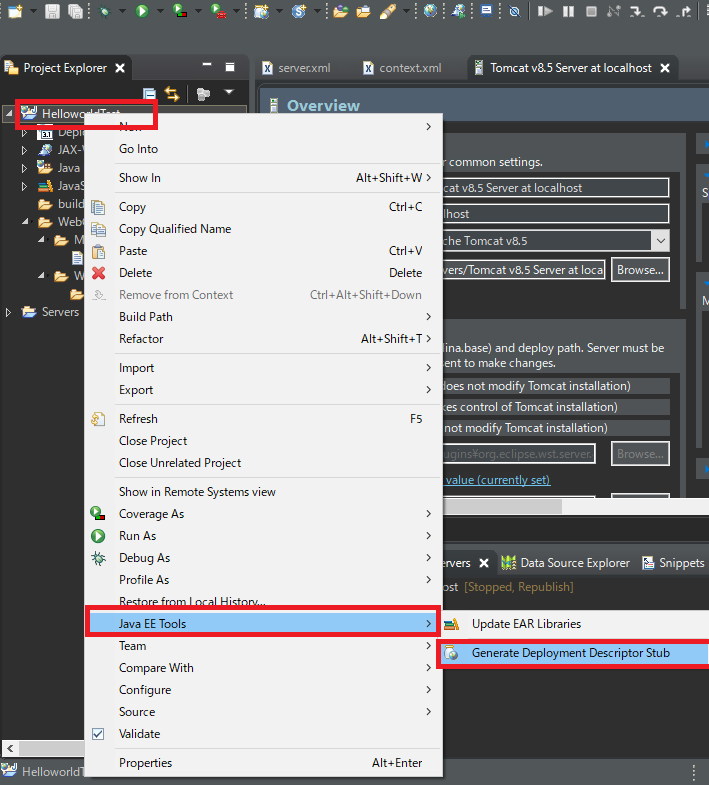Click the server name input field
The width and height of the screenshot is (709, 785).
[556, 188]
